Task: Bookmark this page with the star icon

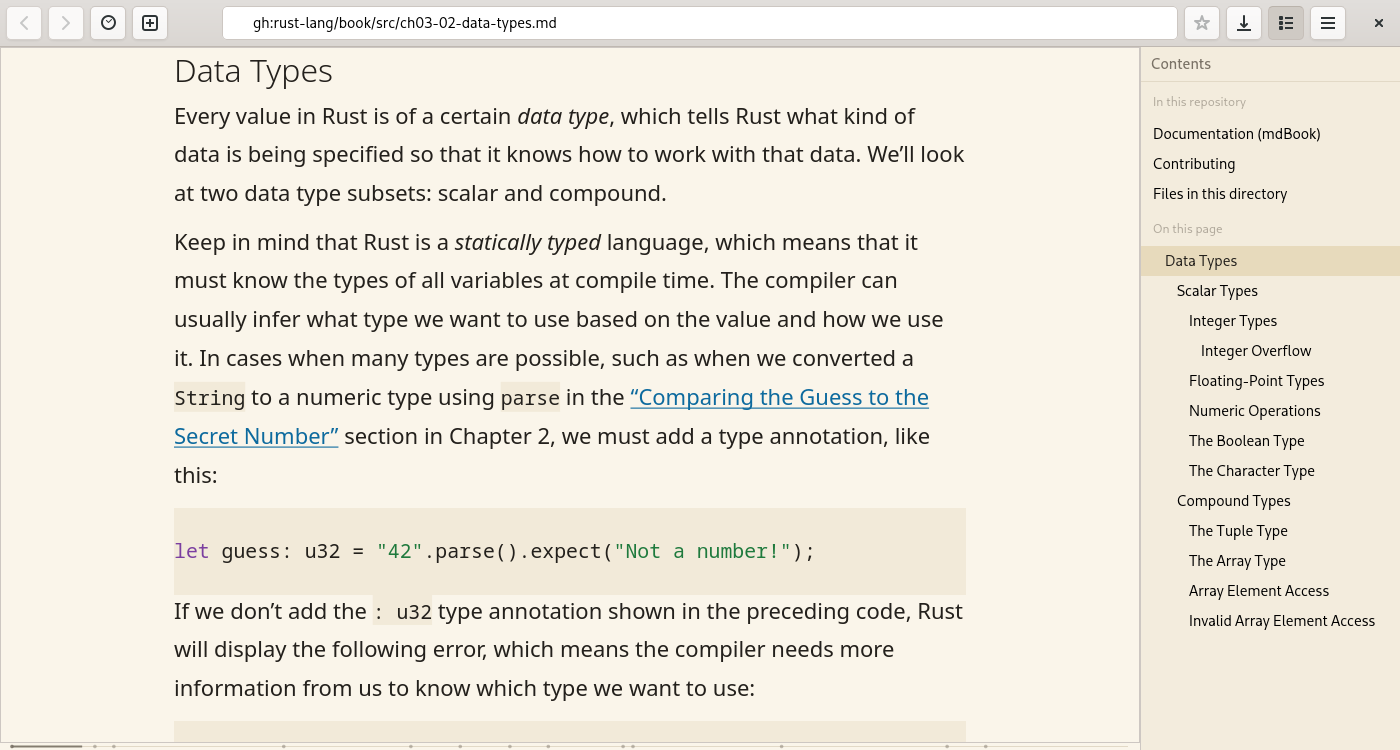Action: click(x=1202, y=23)
